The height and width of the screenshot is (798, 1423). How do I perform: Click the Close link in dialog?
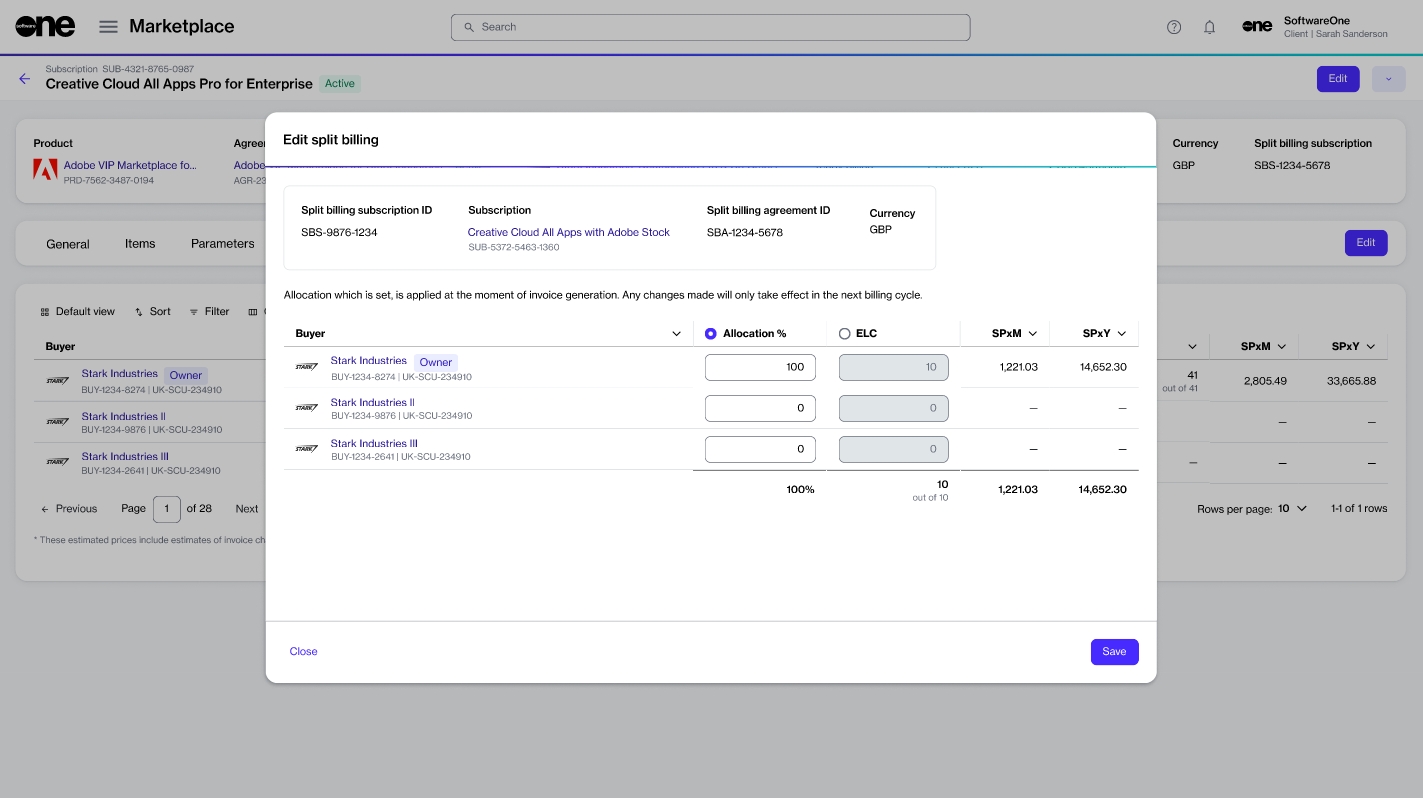303,652
